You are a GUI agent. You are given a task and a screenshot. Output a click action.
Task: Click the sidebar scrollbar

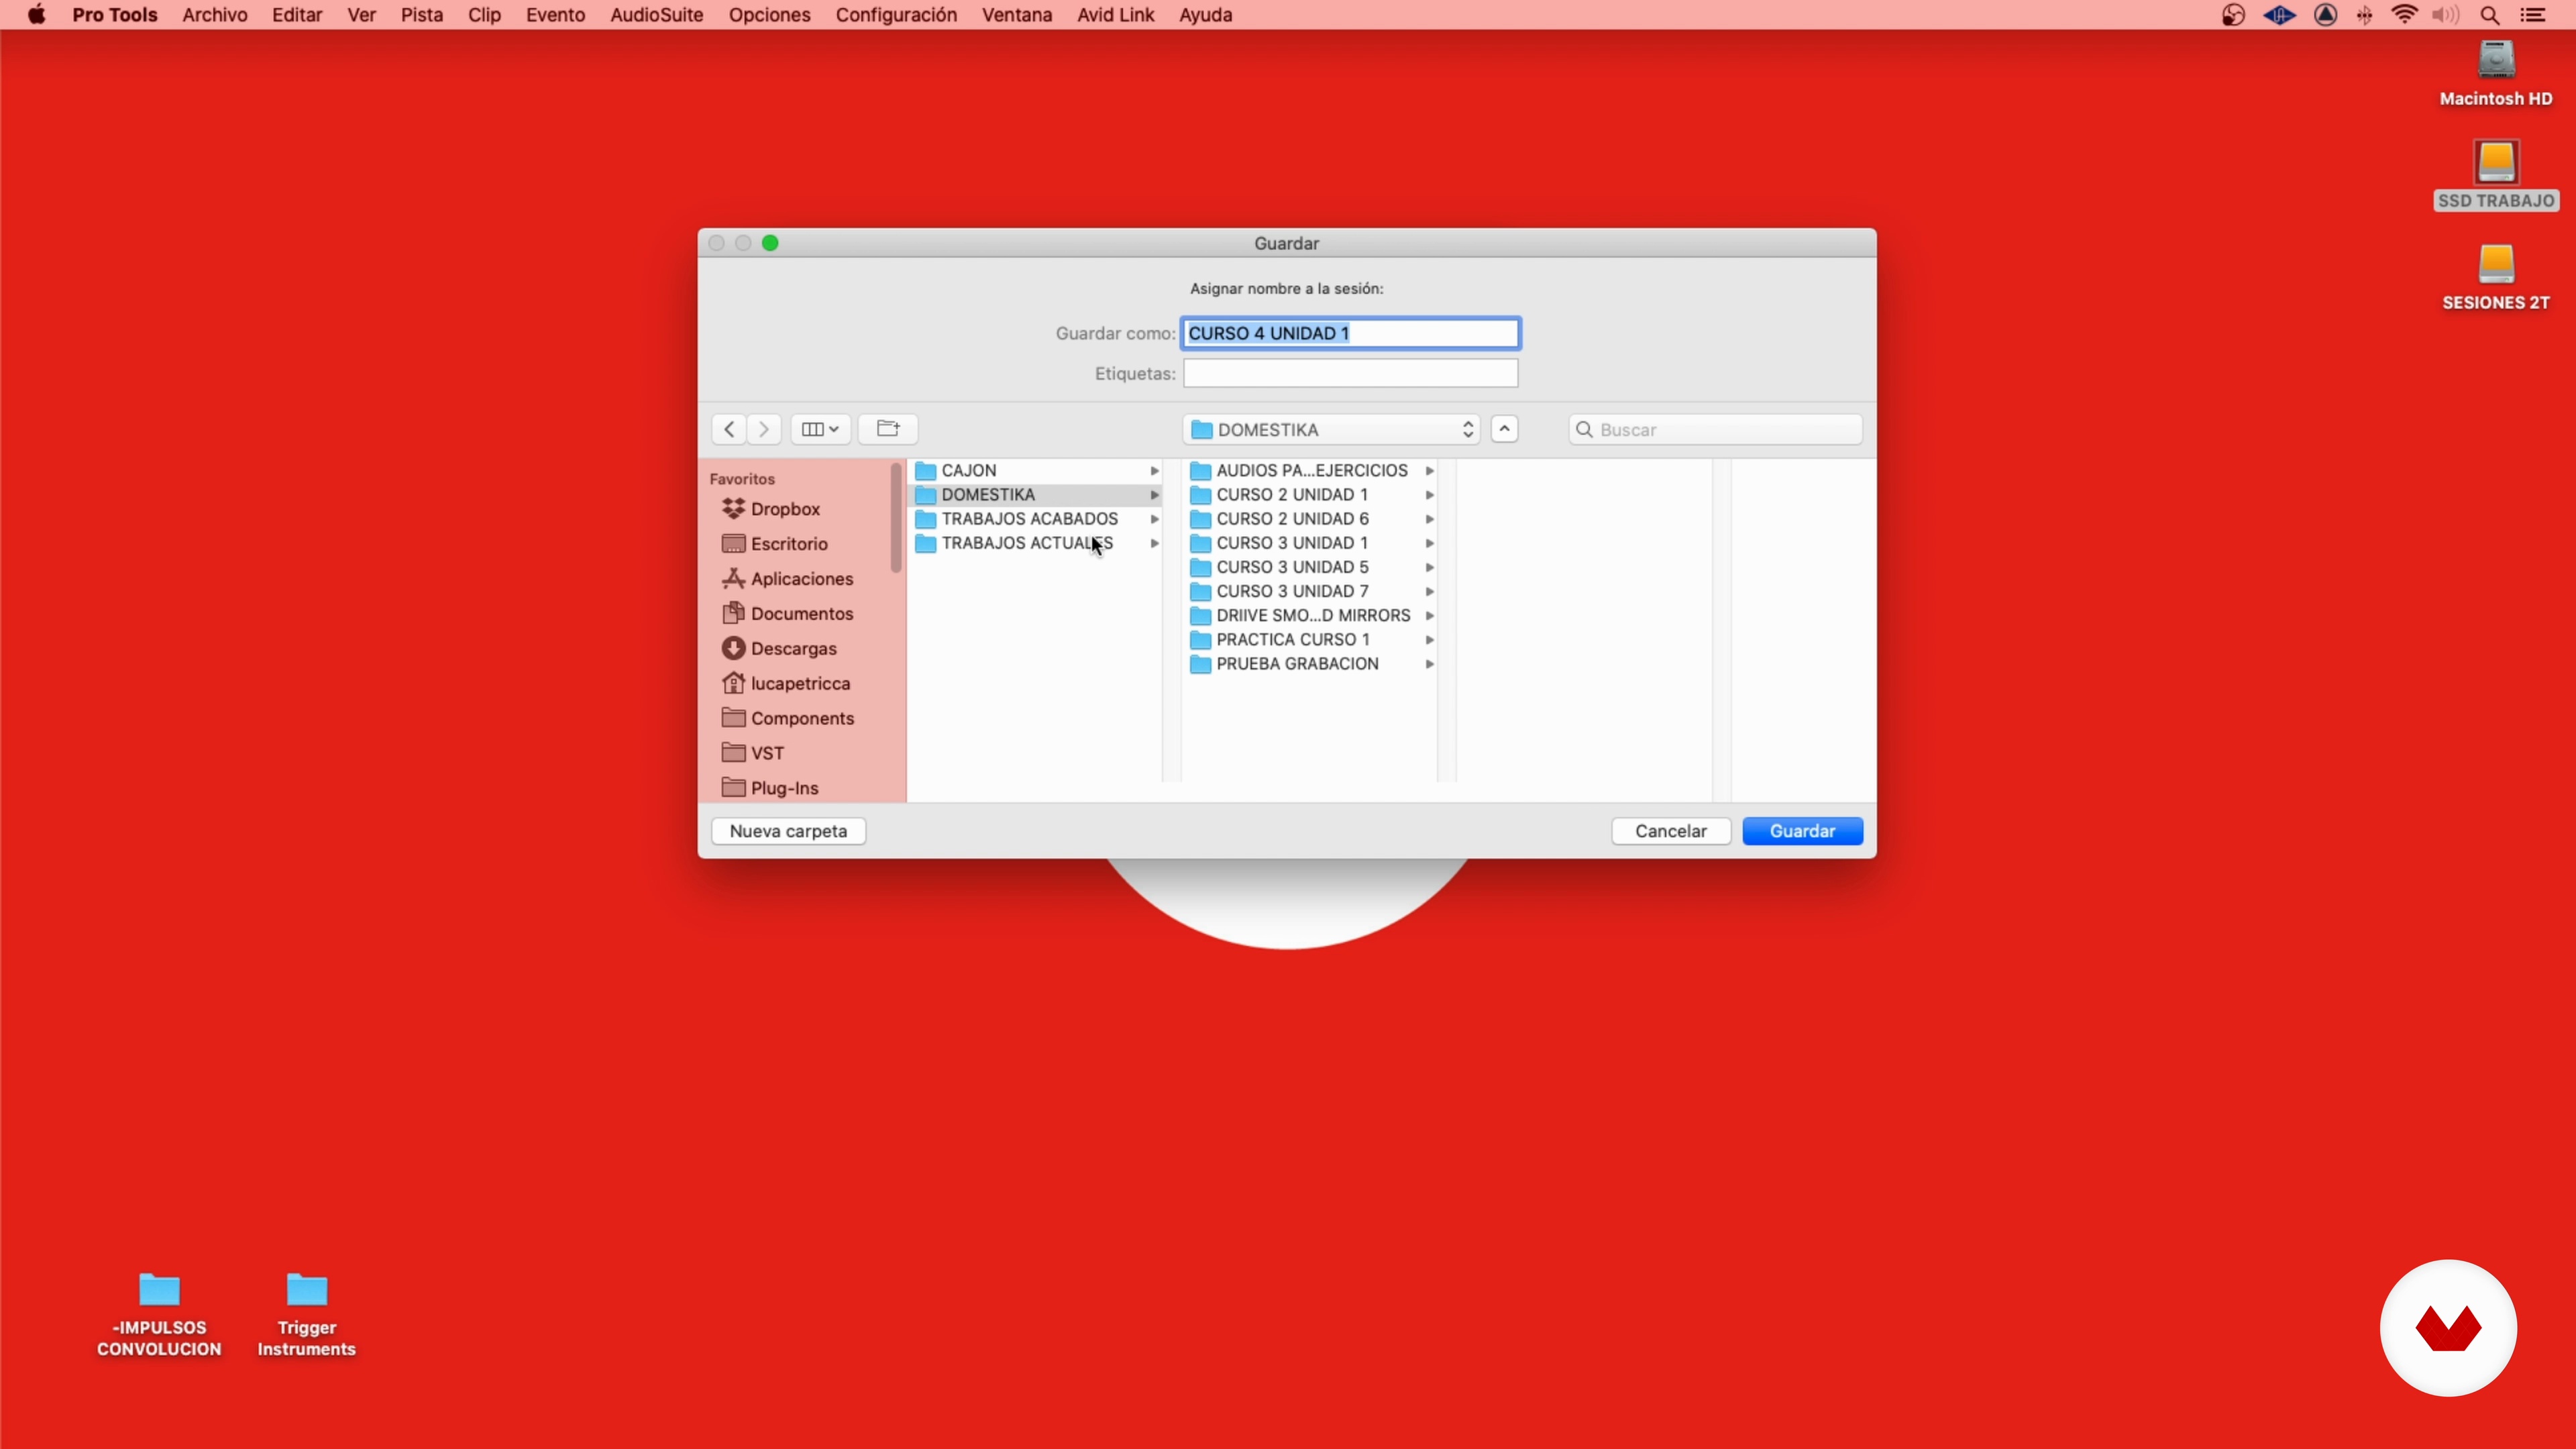click(895, 518)
